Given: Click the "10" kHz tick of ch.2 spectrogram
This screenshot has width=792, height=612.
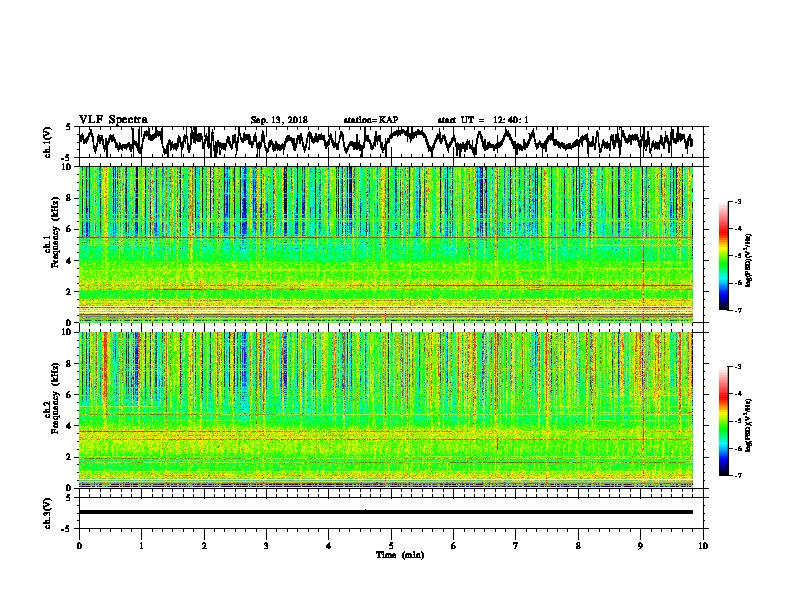Looking at the screenshot, I should click(x=69, y=332).
